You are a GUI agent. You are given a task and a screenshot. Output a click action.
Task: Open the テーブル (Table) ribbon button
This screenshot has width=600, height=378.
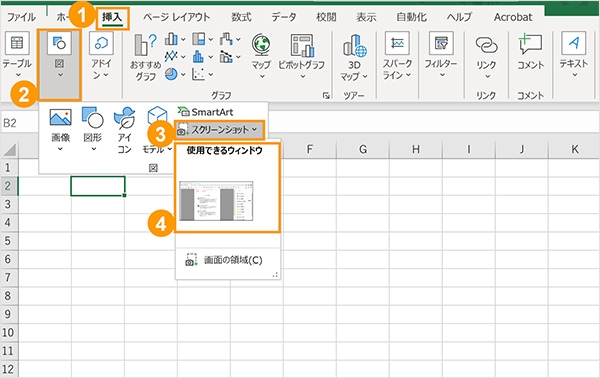[17, 55]
